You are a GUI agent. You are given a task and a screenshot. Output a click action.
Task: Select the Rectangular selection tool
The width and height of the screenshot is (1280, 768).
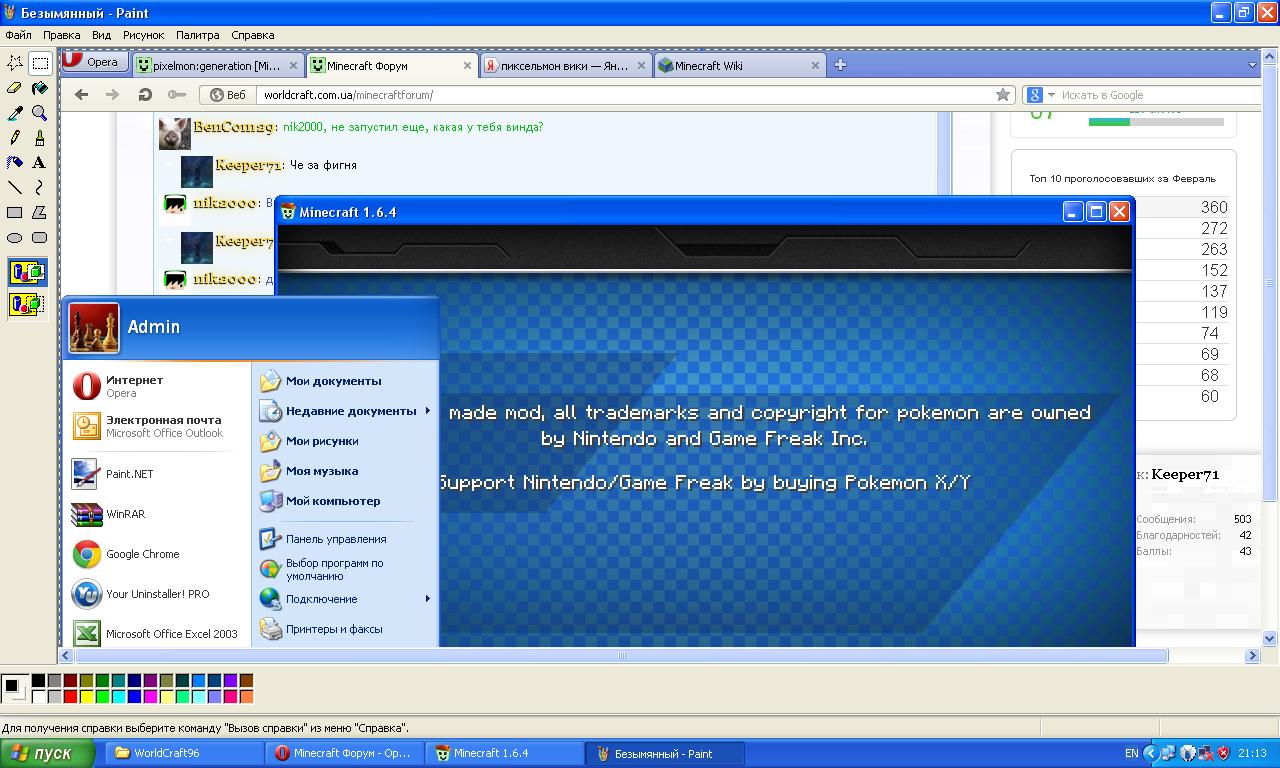click(x=40, y=63)
